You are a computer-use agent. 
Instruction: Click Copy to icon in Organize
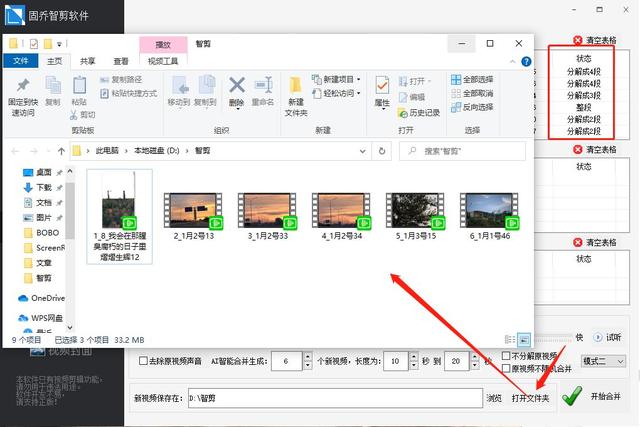coord(206,86)
